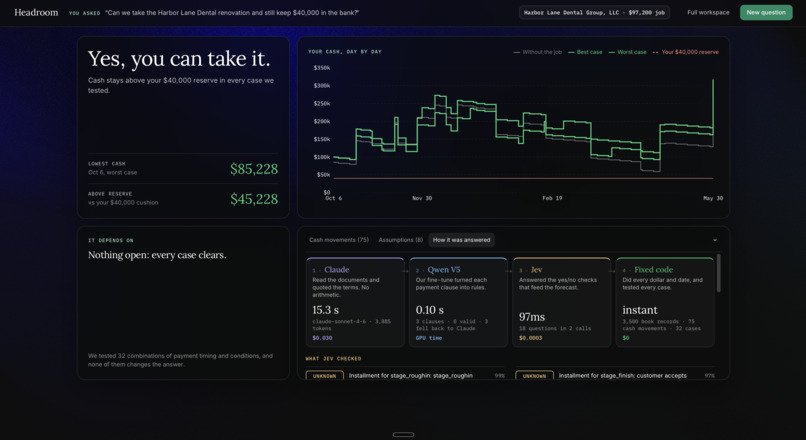Click the UNKNOWN badge for stage_finish installment
This screenshot has height=440, width=806.
tap(534, 376)
